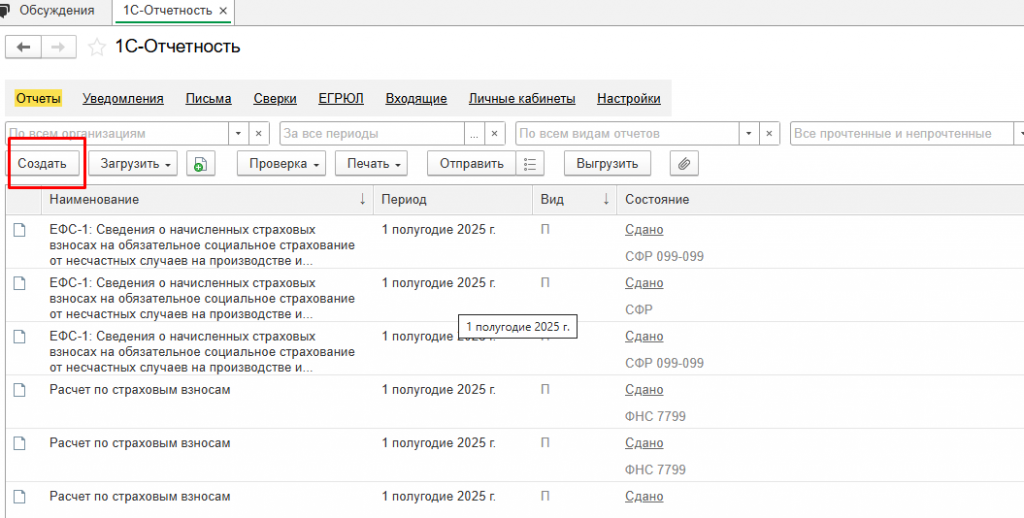Add 1С-Отчетность to favorites with the star
Viewport: 1024px width, 518px height.
[97, 48]
